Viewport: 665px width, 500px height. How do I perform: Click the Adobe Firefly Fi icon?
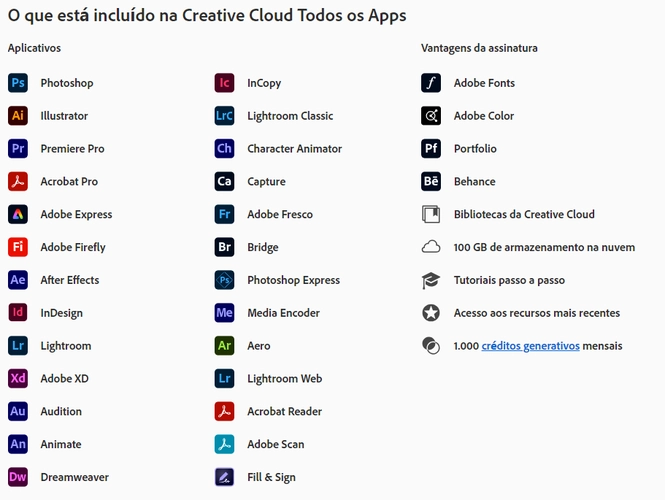tap(18, 247)
